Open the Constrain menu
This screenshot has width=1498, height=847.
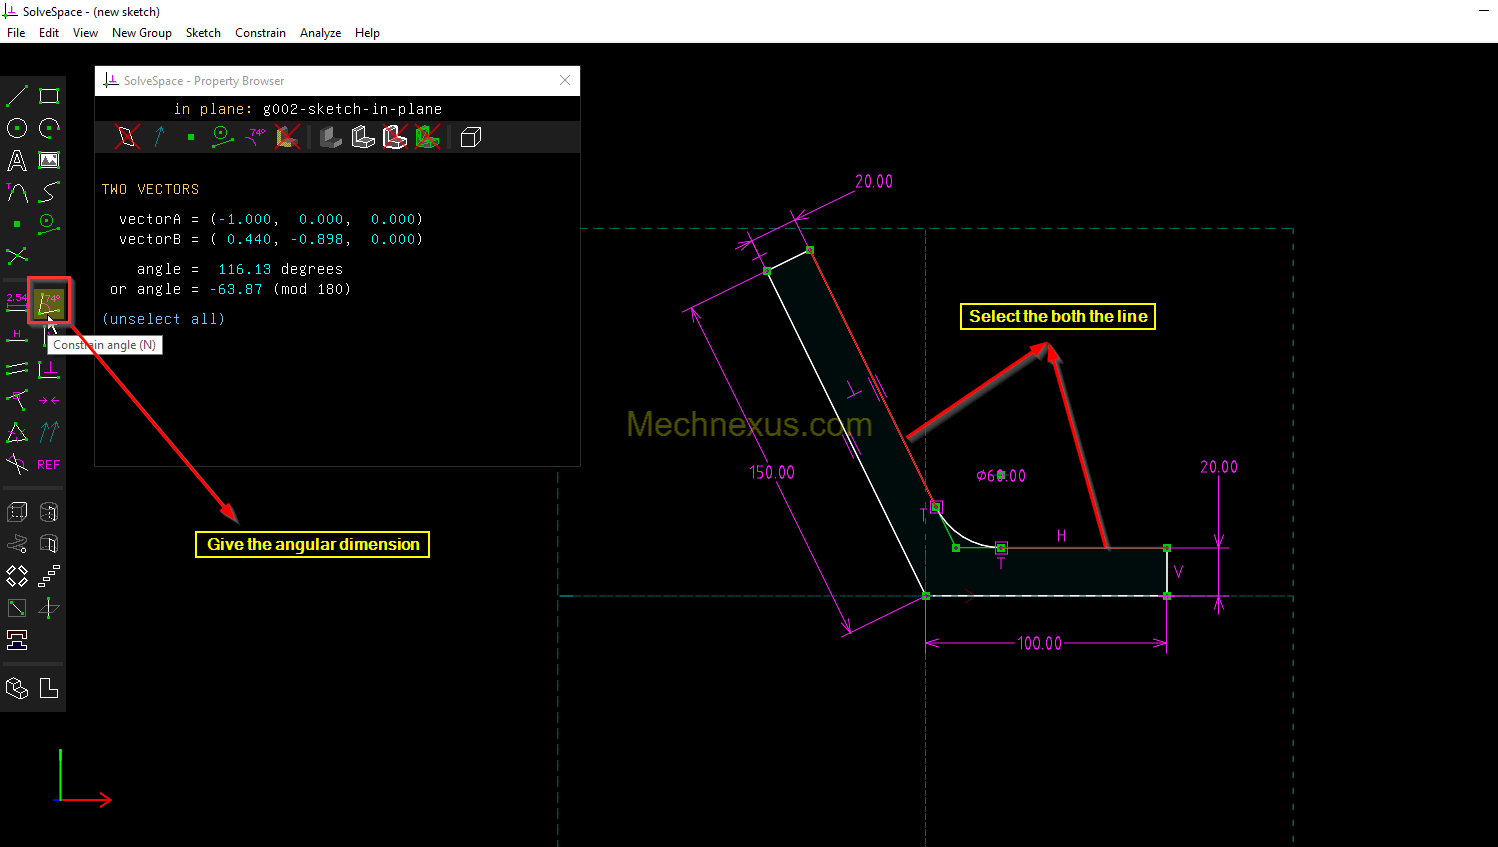(260, 33)
